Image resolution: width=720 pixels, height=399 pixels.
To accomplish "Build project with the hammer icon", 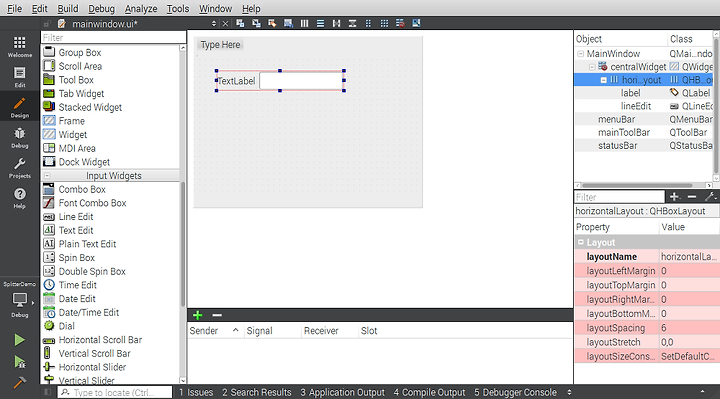I will coord(19,382).
